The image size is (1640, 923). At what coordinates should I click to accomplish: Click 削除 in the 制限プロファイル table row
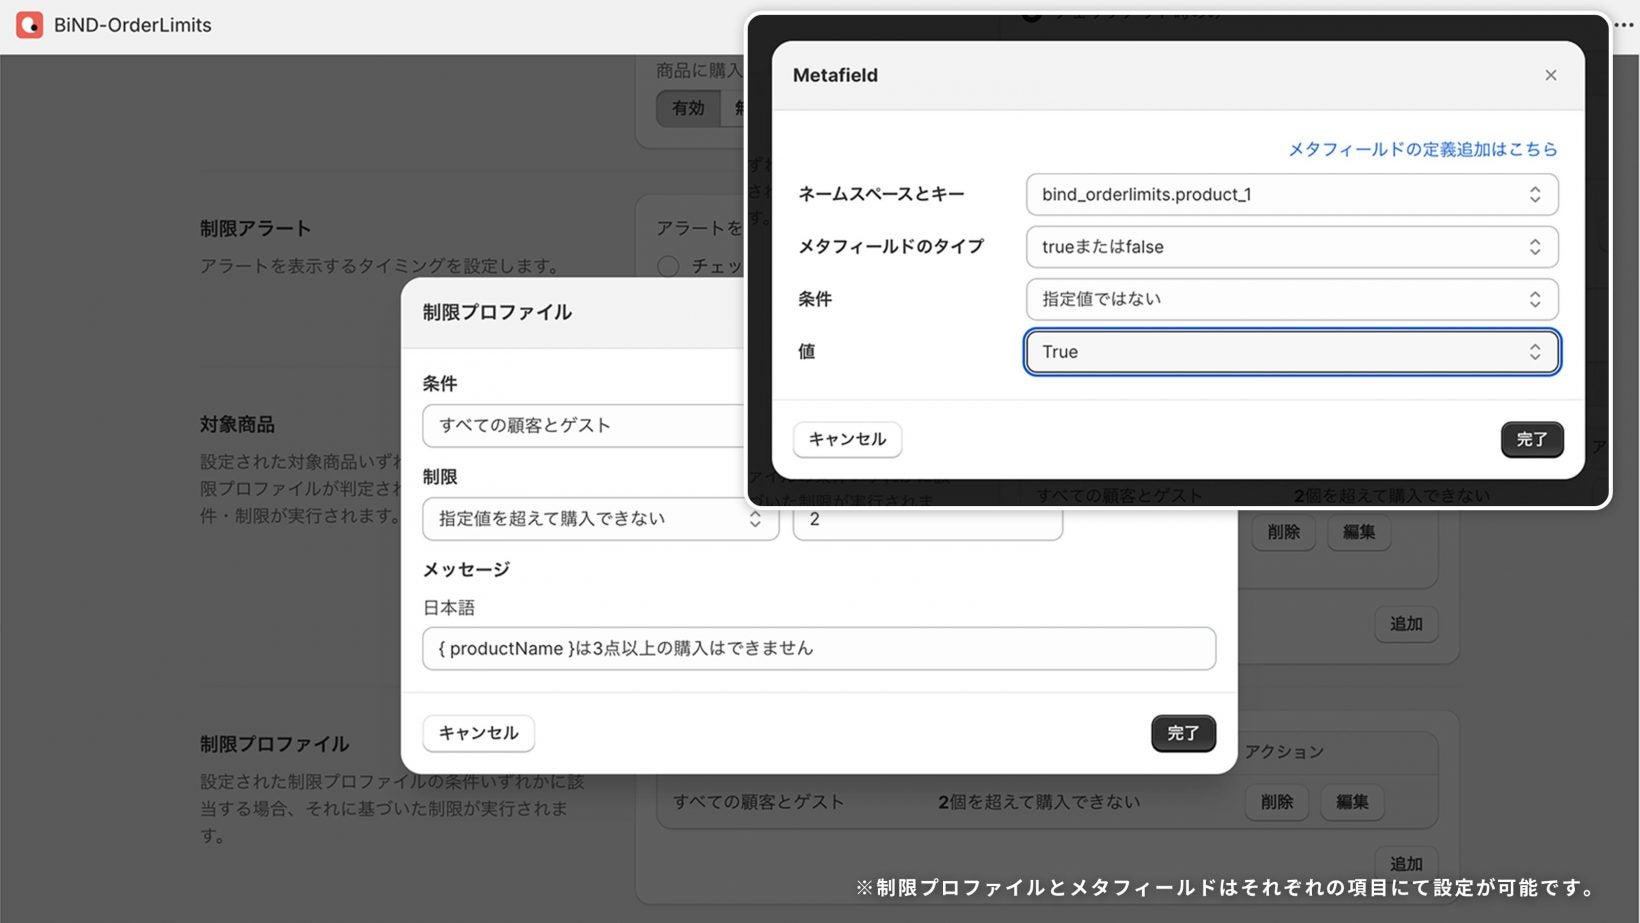tap(1276, 802)
